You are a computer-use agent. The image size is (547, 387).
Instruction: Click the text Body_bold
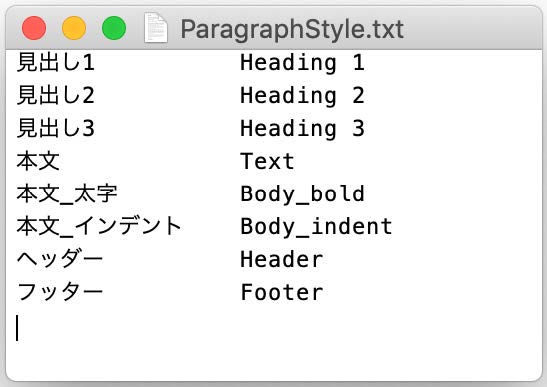point(302,194)
